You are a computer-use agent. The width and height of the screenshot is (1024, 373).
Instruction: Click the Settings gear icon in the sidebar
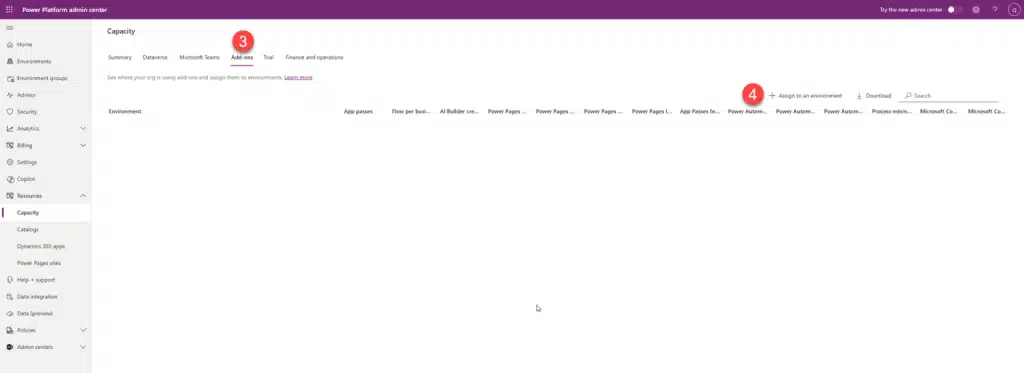coord(10,162)
